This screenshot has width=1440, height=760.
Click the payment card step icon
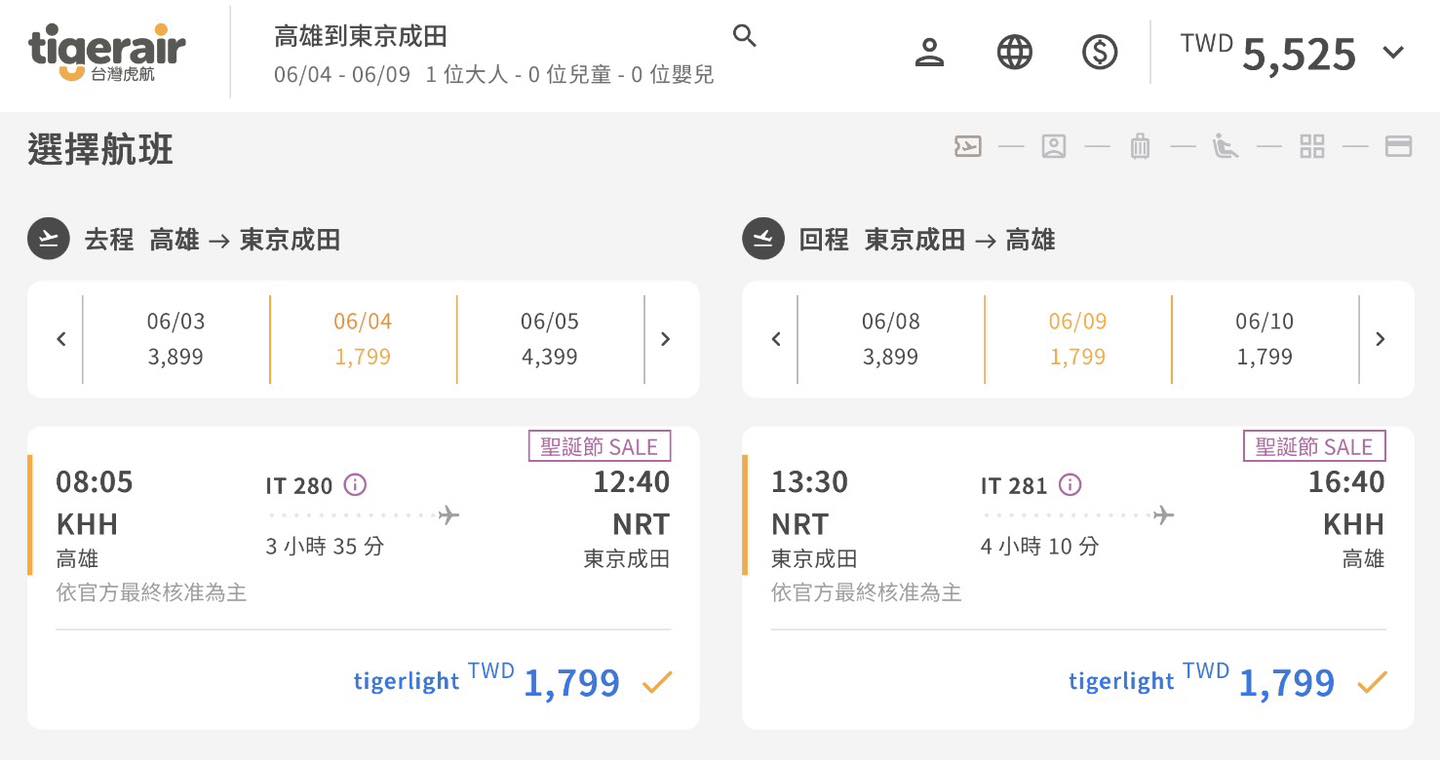pyautogui.click(x=1398, y=147)
